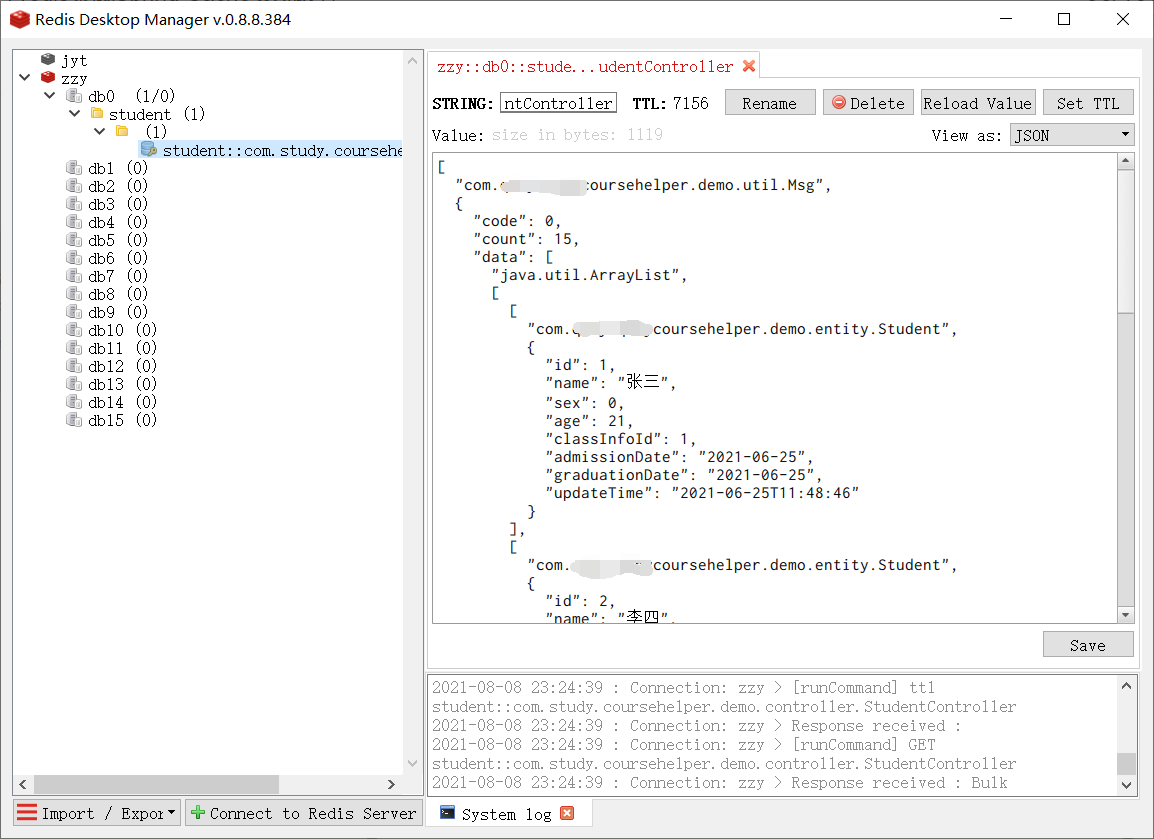Click the db4 database icon
This screenshot has height=839, width=1154.
tap(74, 222)
